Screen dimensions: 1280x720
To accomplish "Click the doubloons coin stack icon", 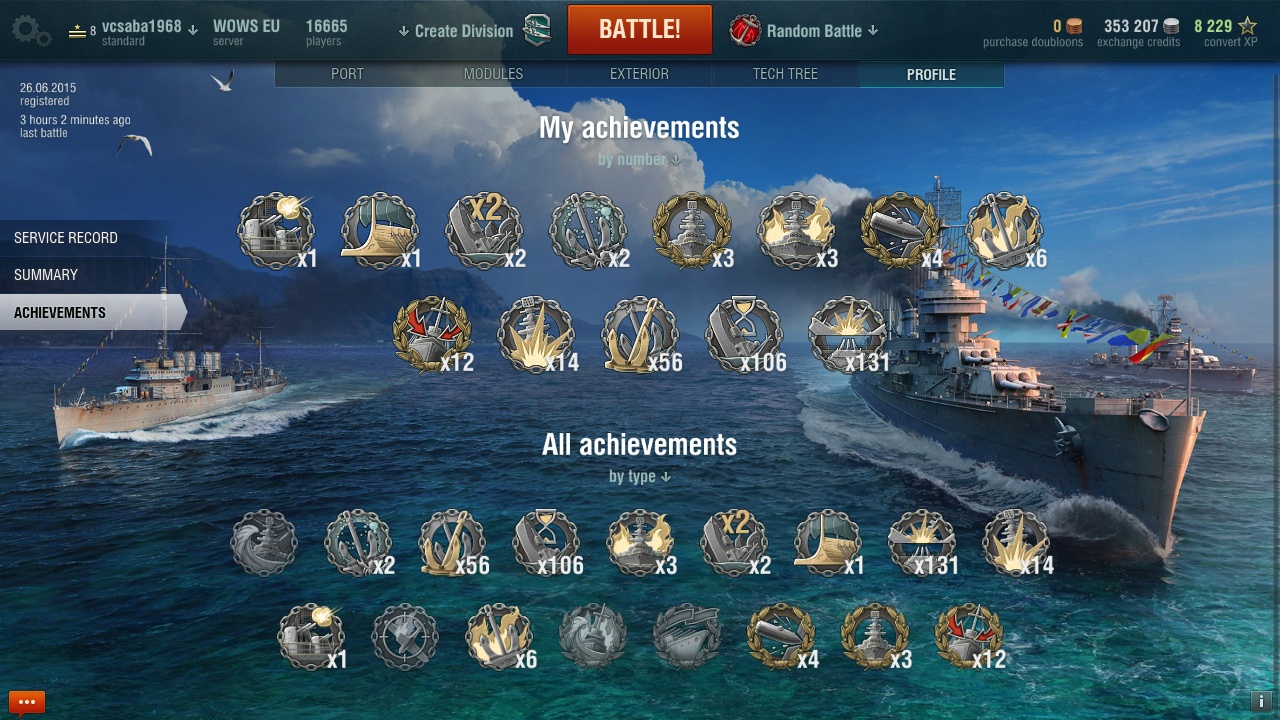I will (1074, 27).
